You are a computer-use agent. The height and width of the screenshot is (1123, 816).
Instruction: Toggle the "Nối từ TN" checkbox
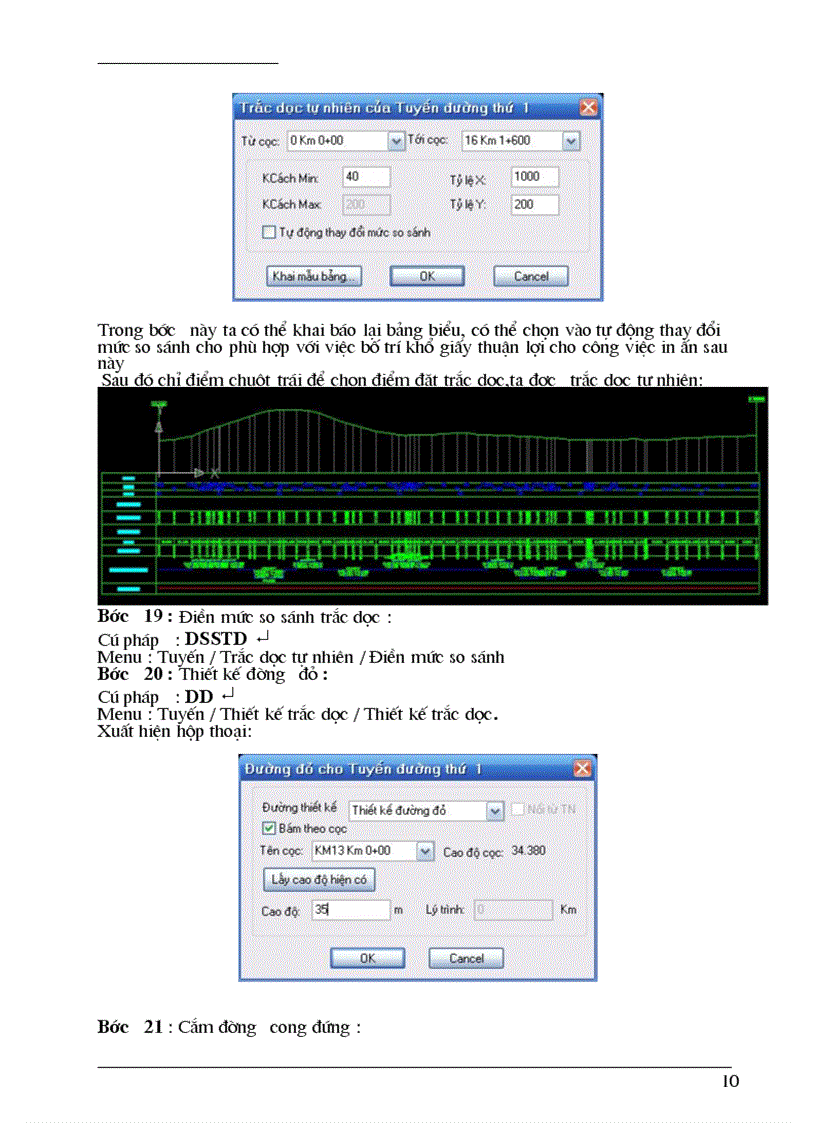pyautogui.click(x=518, y=811)
